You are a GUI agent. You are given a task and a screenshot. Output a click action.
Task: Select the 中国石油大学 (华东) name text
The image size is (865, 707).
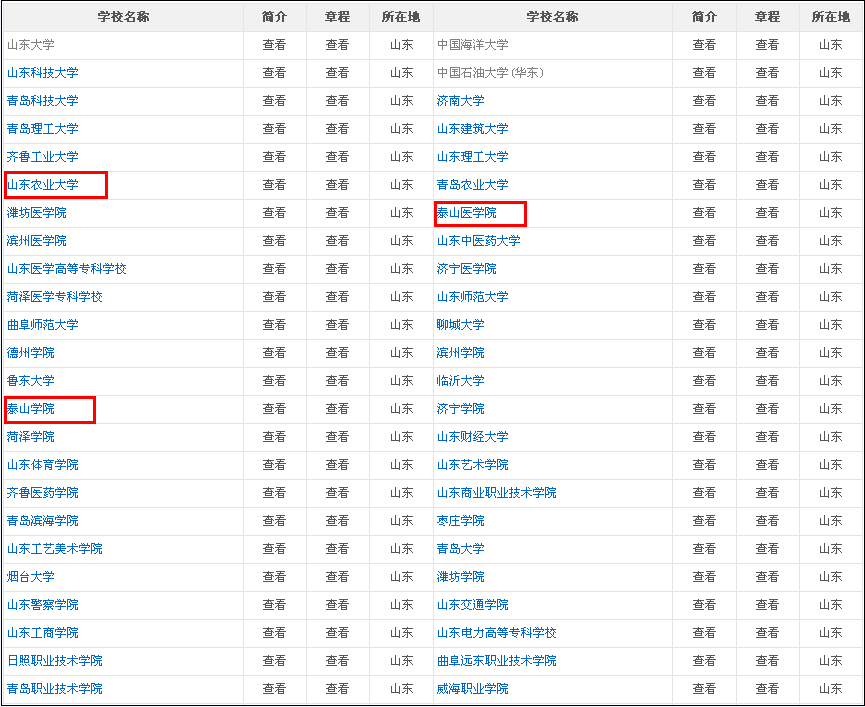(x=490, y=73)
